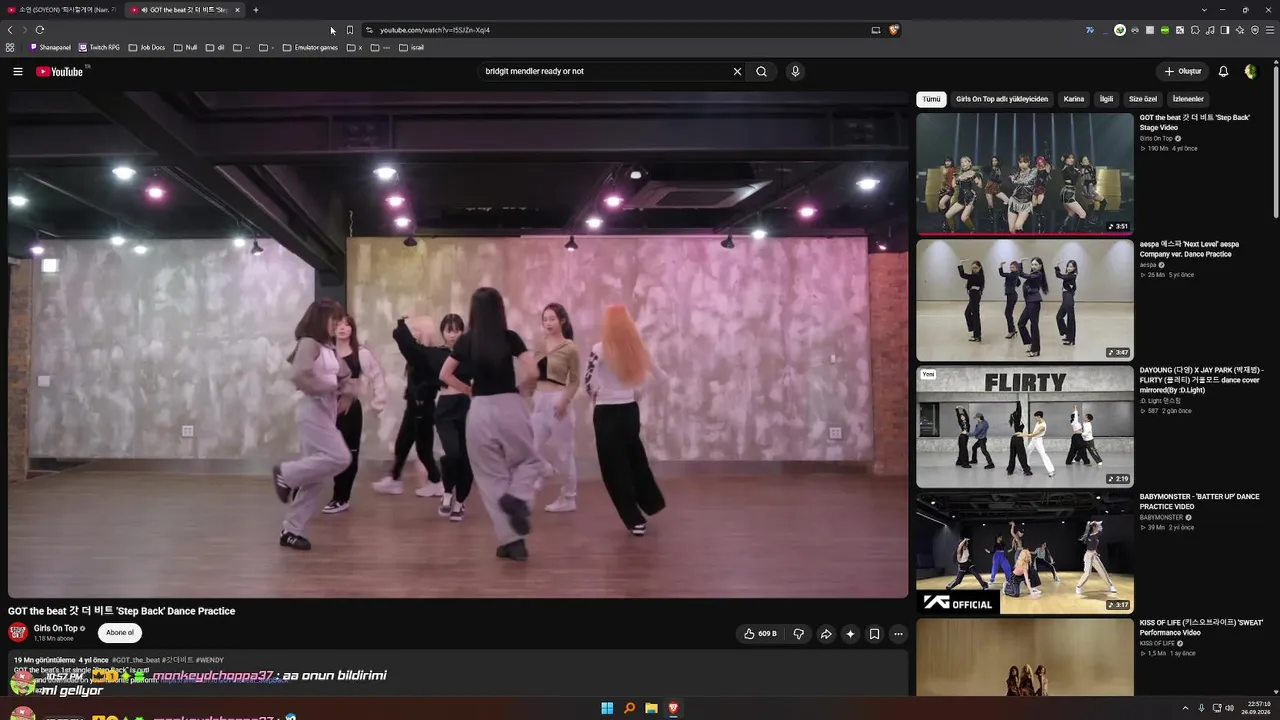Open YouTube notifications bell

coord(1223,71)
